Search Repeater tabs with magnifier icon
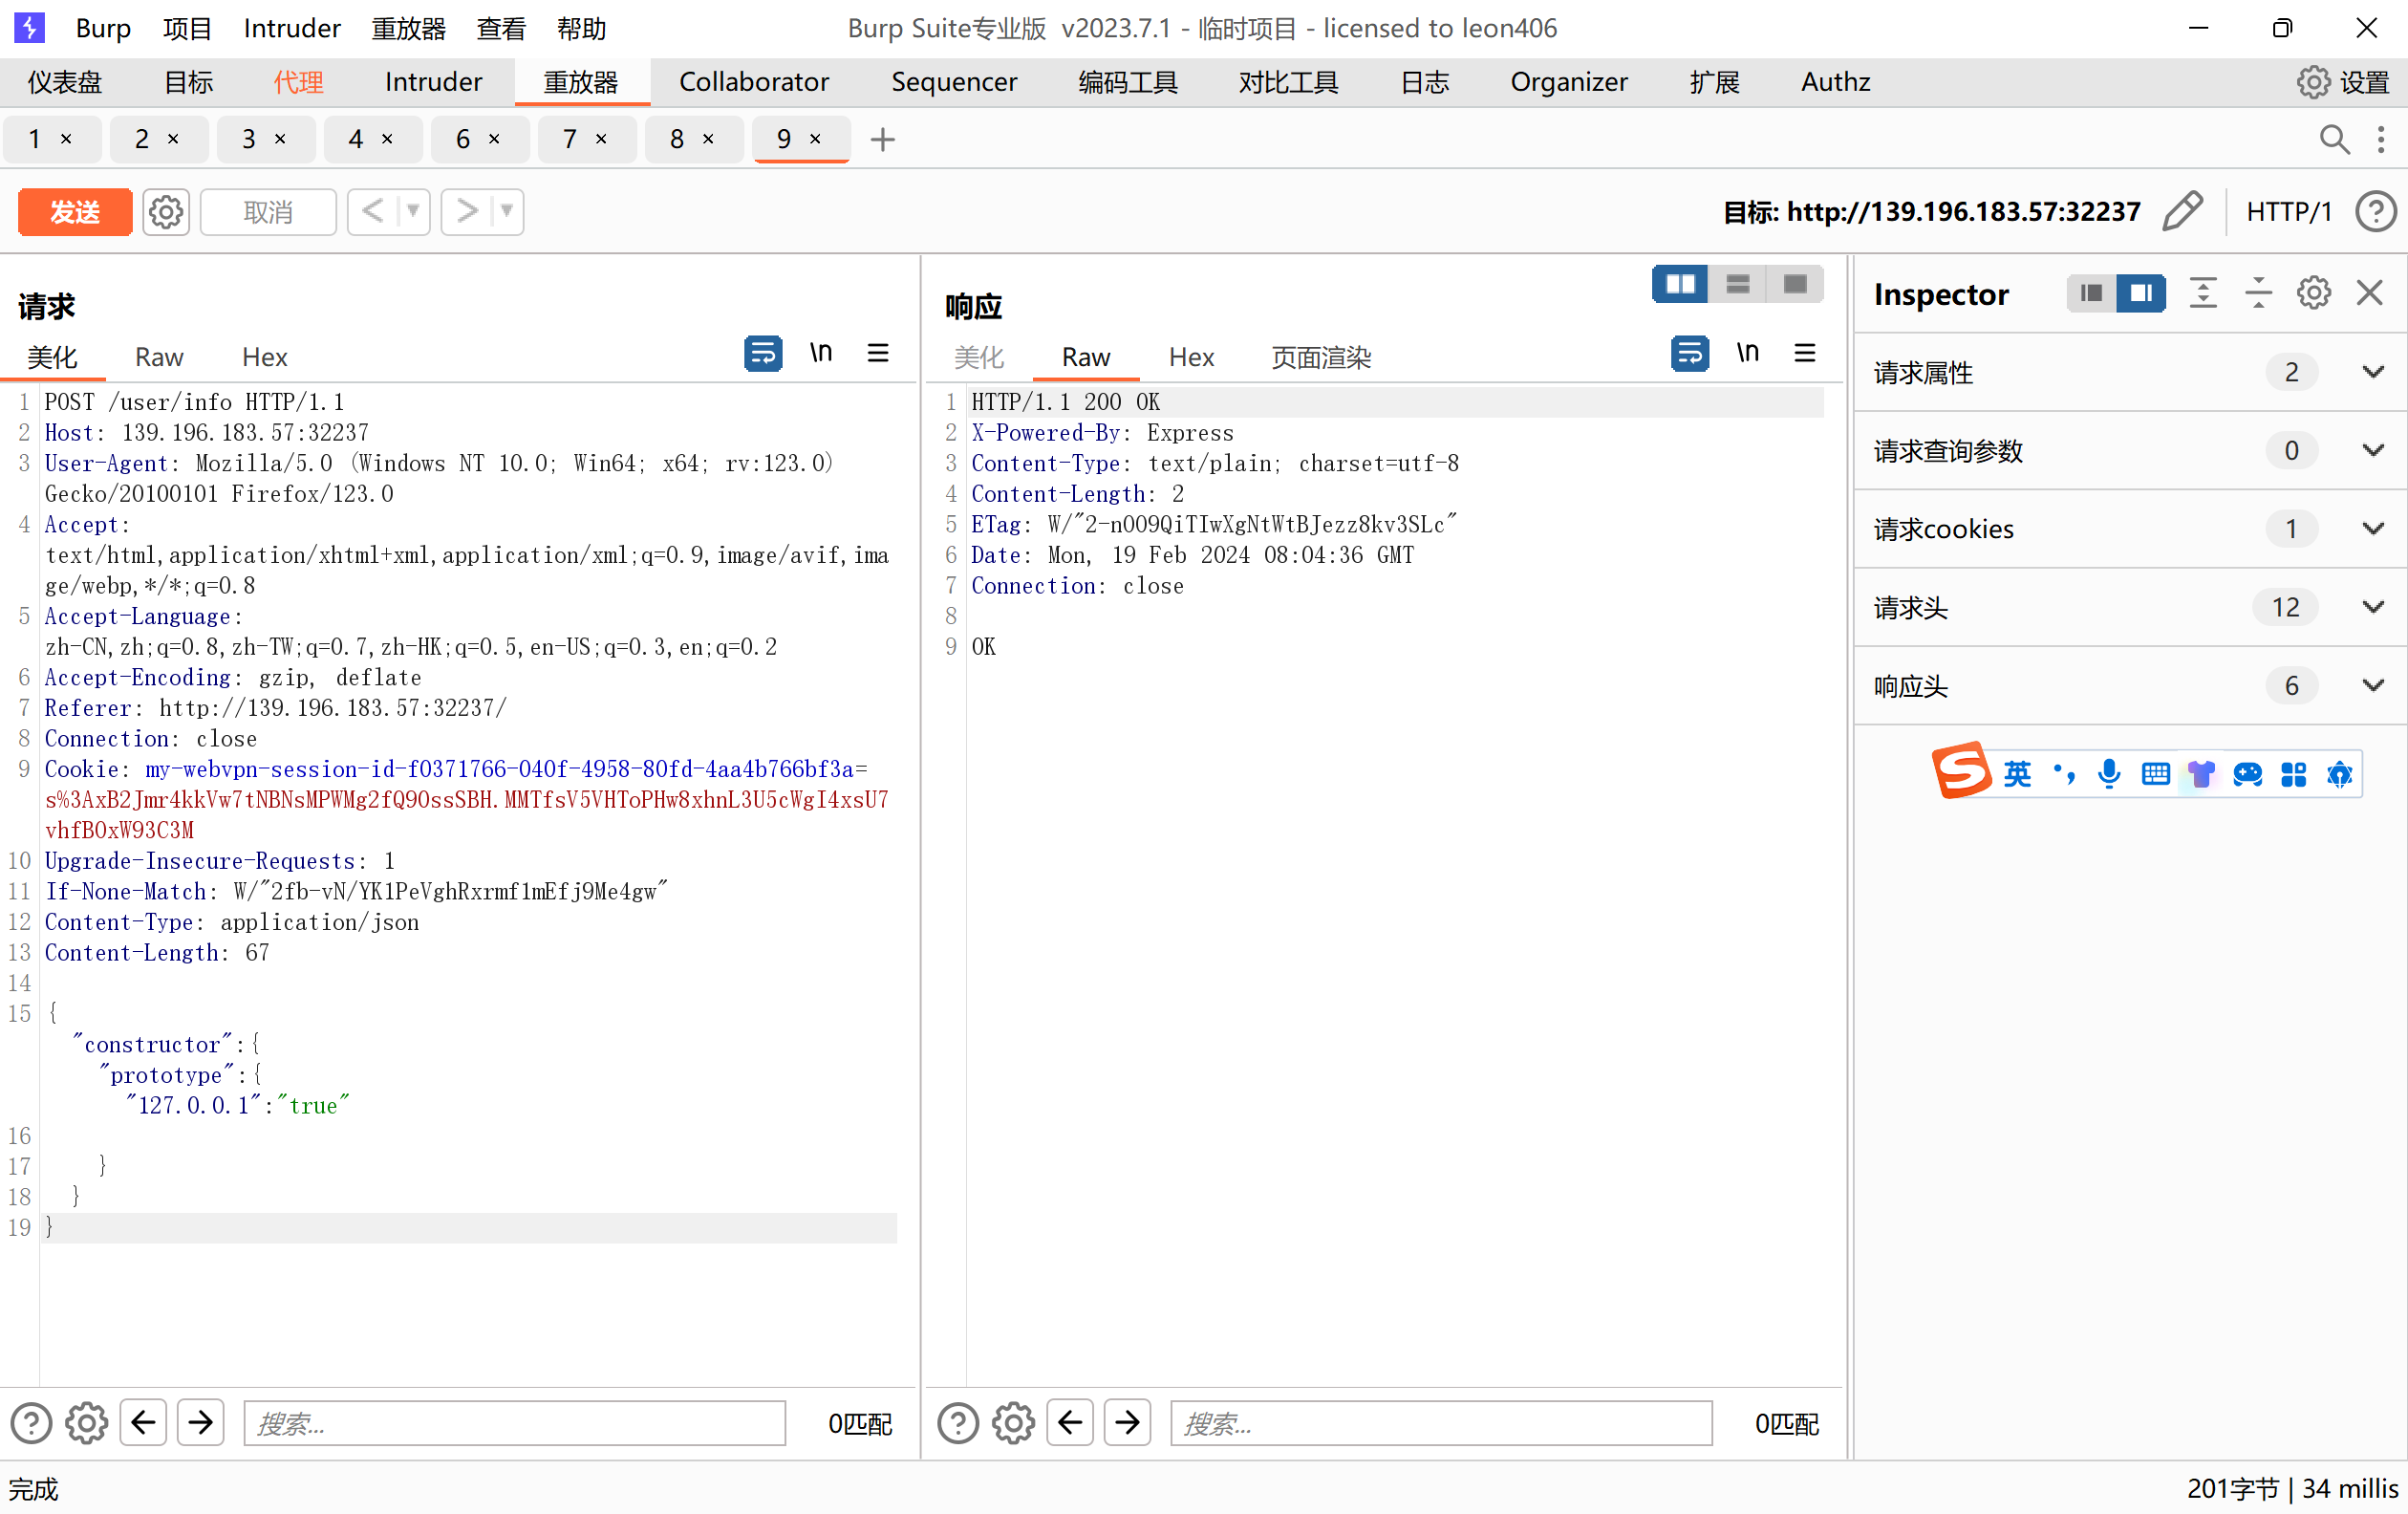This screenshot has height=1514, width=2408. tap(2334, 139)
